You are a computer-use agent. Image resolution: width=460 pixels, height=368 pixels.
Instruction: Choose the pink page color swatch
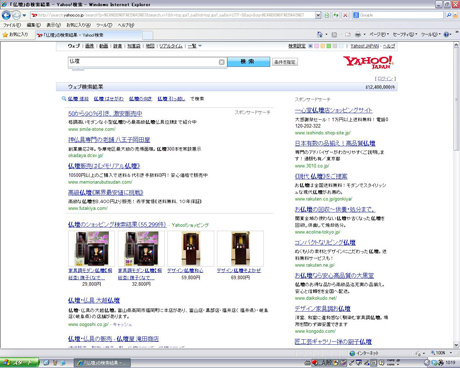tap(316, 46)
